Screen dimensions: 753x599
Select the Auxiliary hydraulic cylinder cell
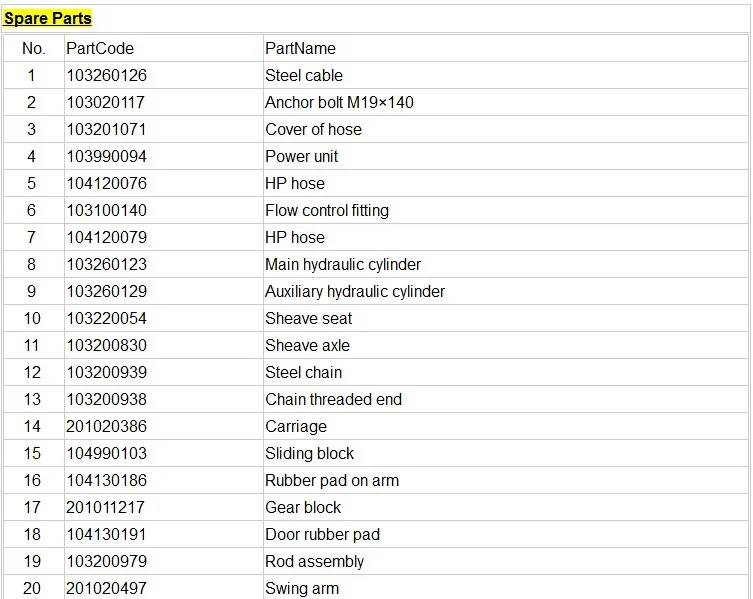(x=355, y=291)
